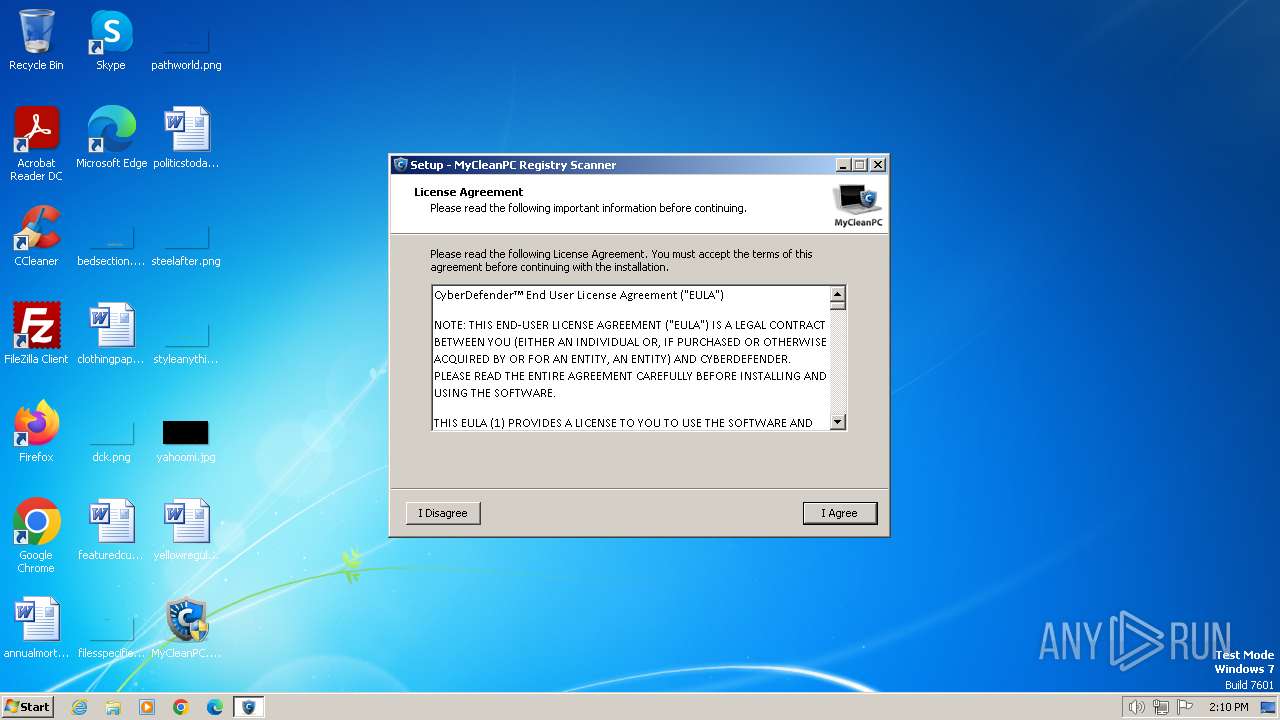1280x720 pixels.
Task: Decline the license with I Disagree
Action: point(443,513)
